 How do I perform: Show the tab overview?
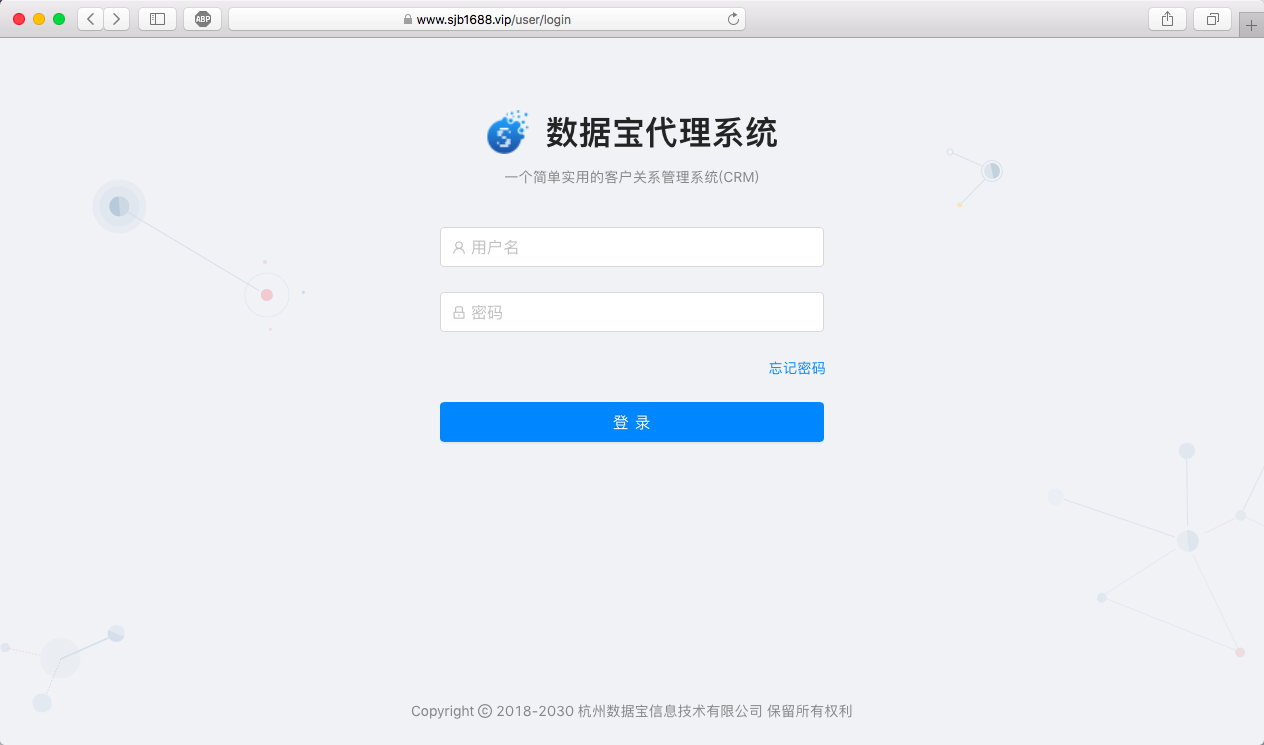[1212, 19]
